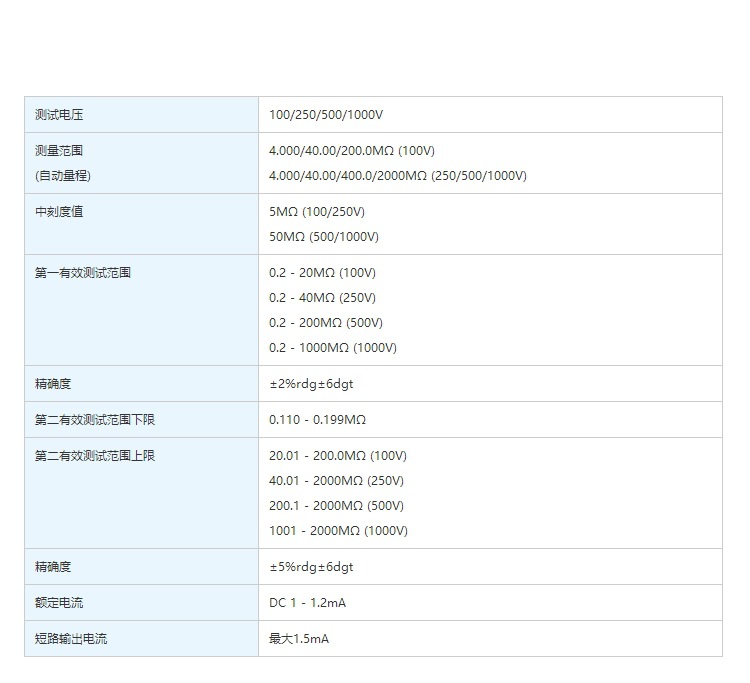The height and width of the screenshot is (683, 750).
Task: Select the 最大1.5mA value
Action: click(x=299, y=639)
